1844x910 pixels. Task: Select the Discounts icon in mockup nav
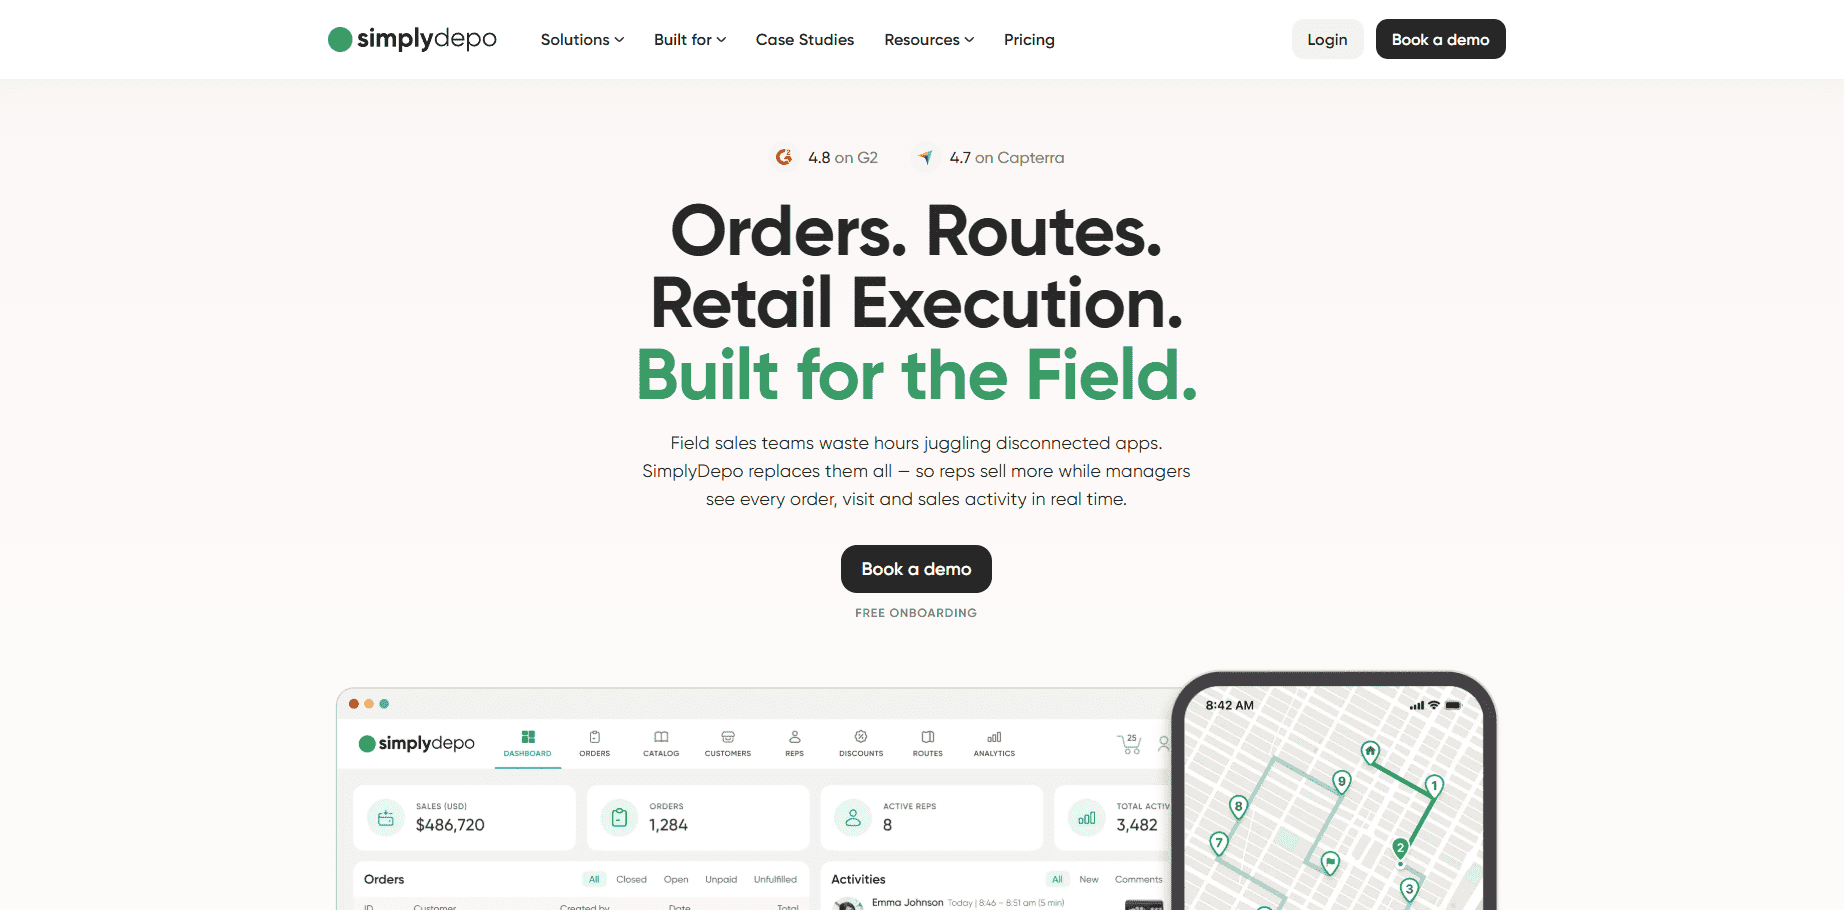click(x=861, y=737)
